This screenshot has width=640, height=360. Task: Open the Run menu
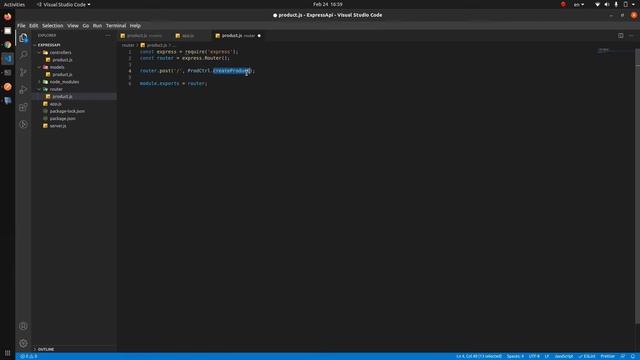tap(97, 26)
